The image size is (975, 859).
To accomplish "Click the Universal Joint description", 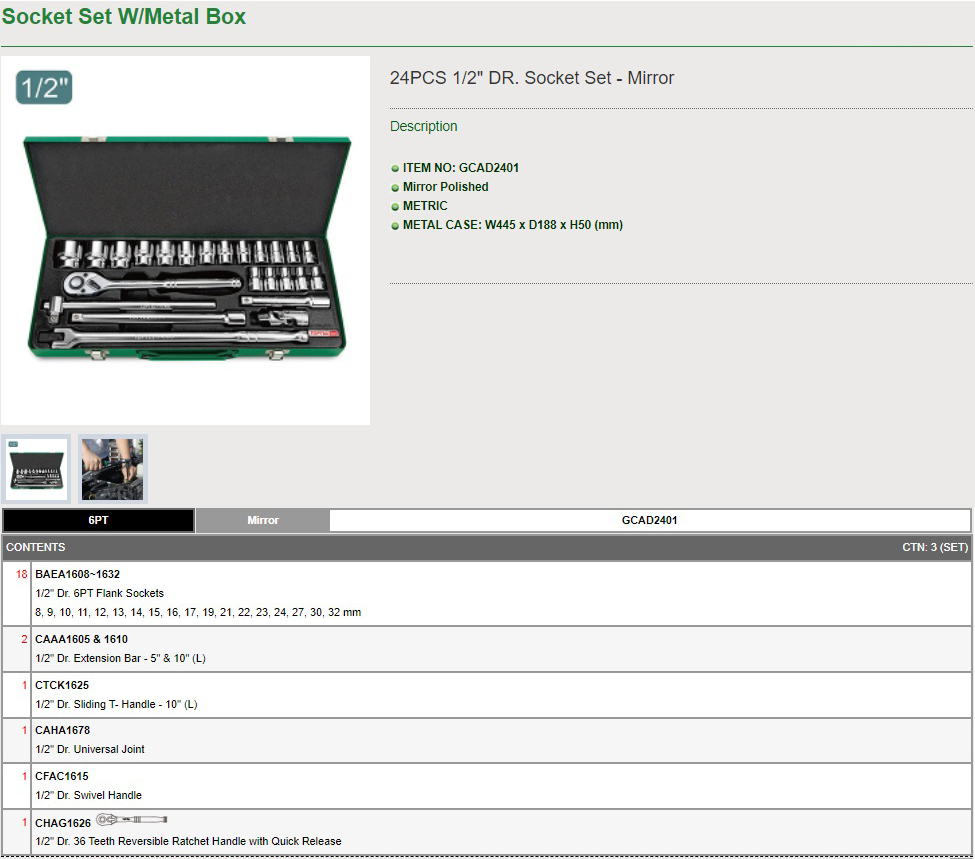I will 90,749.
